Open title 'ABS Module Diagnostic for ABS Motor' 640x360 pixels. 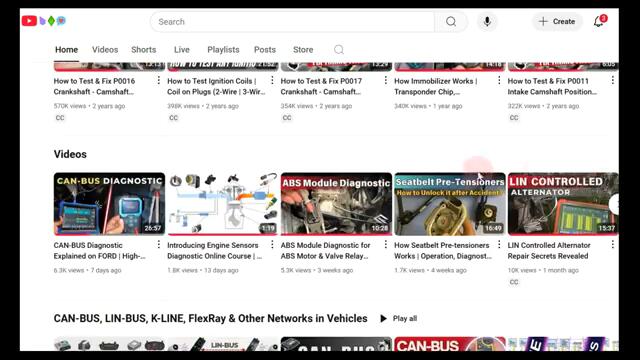[325, 251]
